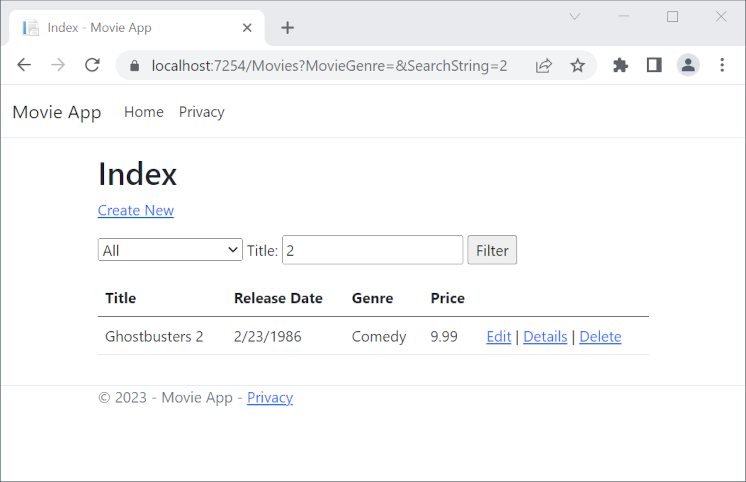Reload the current page

pyautogui.click(x=92, y=65)
